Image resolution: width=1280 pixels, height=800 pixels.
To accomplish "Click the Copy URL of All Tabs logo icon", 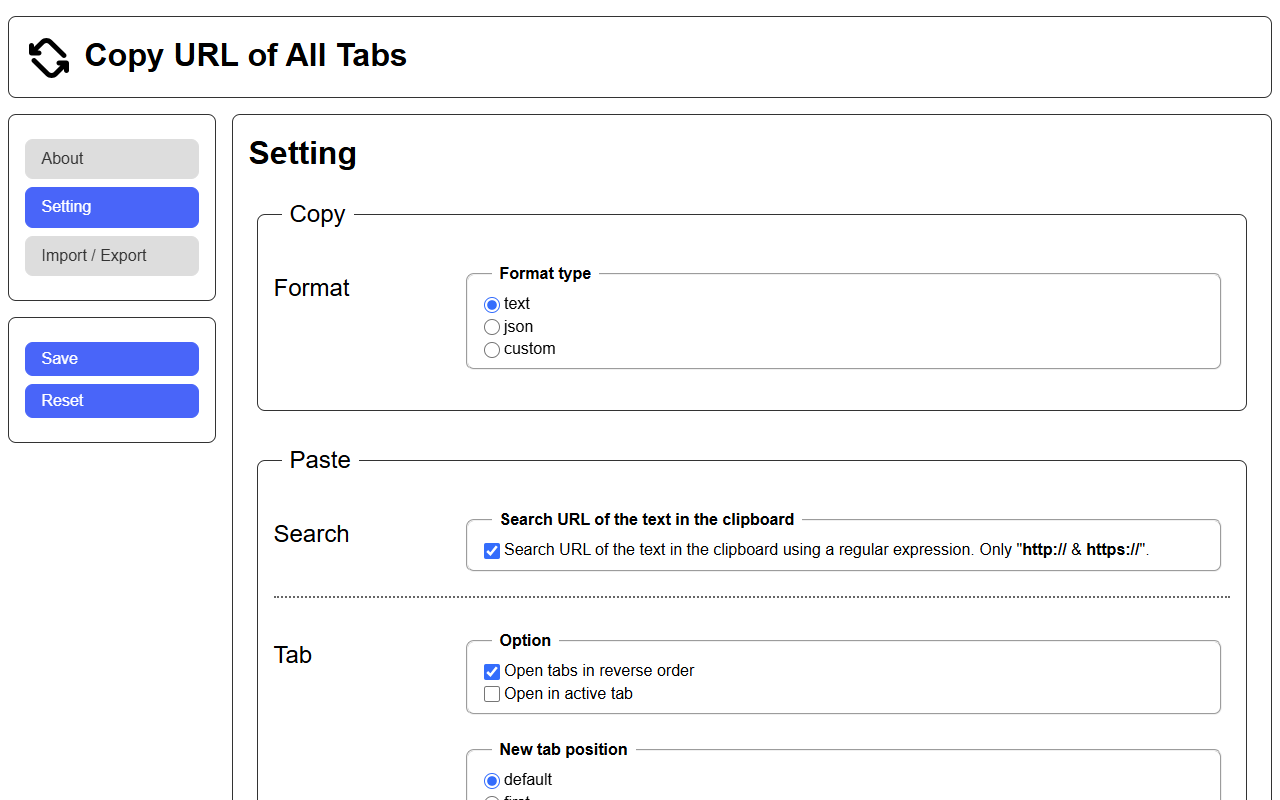I will coord(49,56).
